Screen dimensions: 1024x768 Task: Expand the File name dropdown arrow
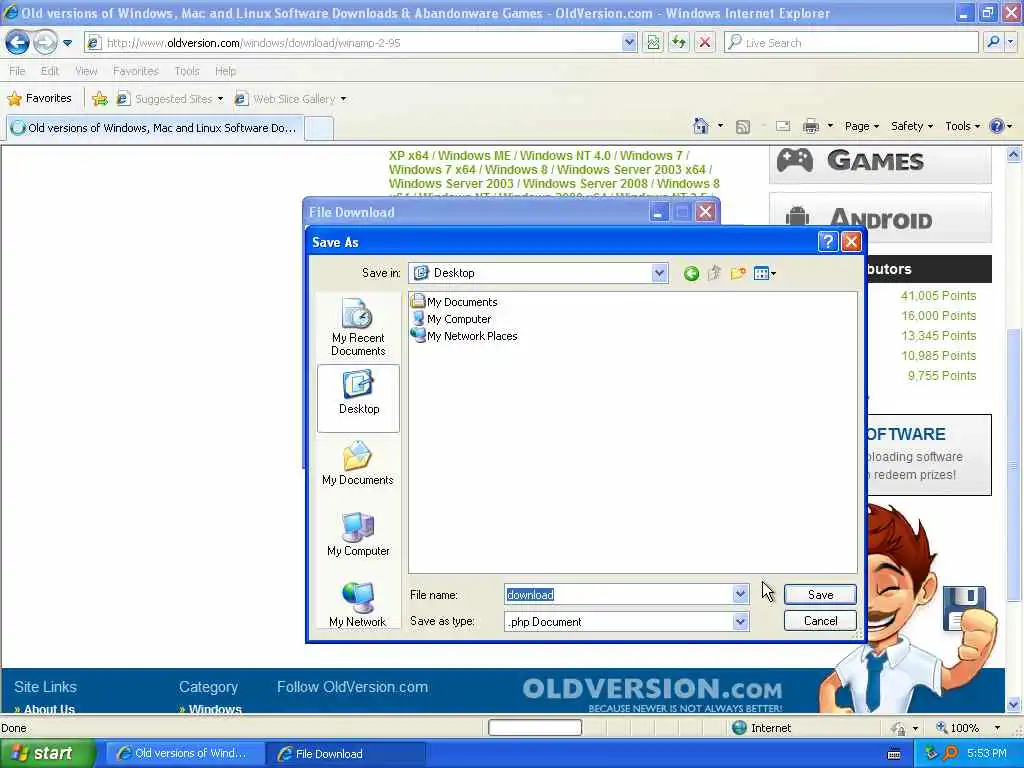coord(740,594)
